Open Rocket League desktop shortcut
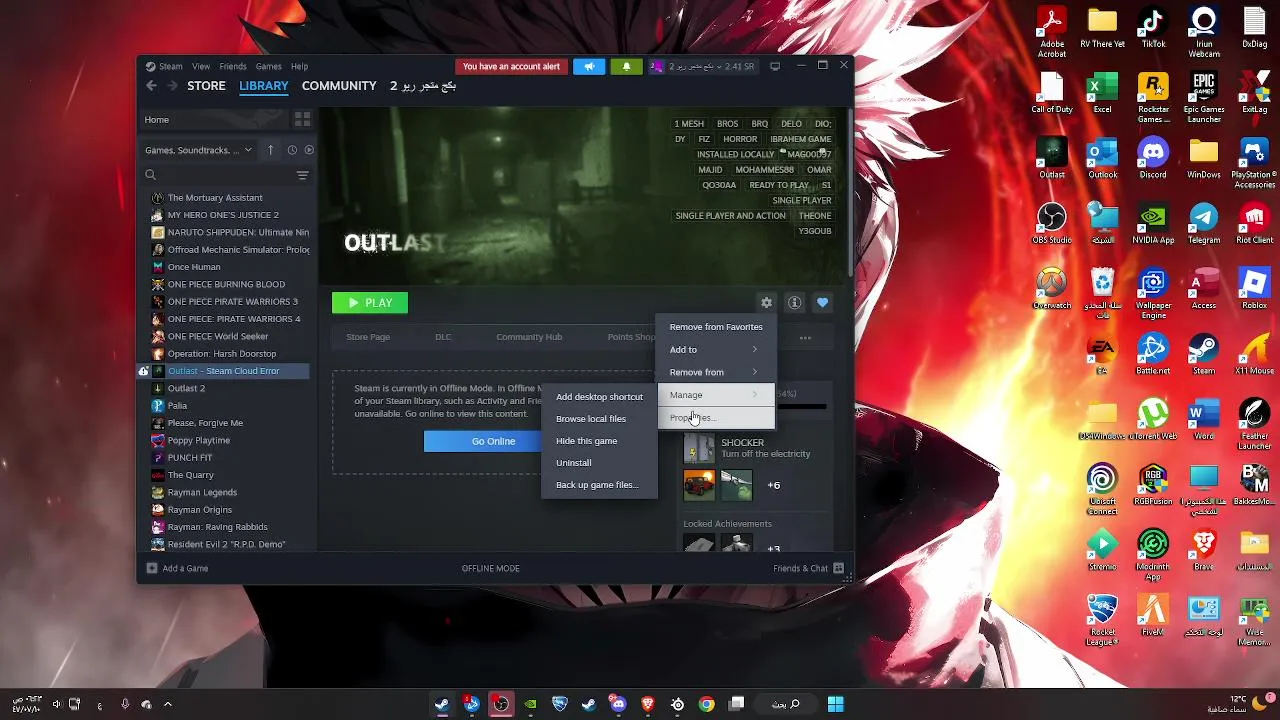 (1102, 620)
